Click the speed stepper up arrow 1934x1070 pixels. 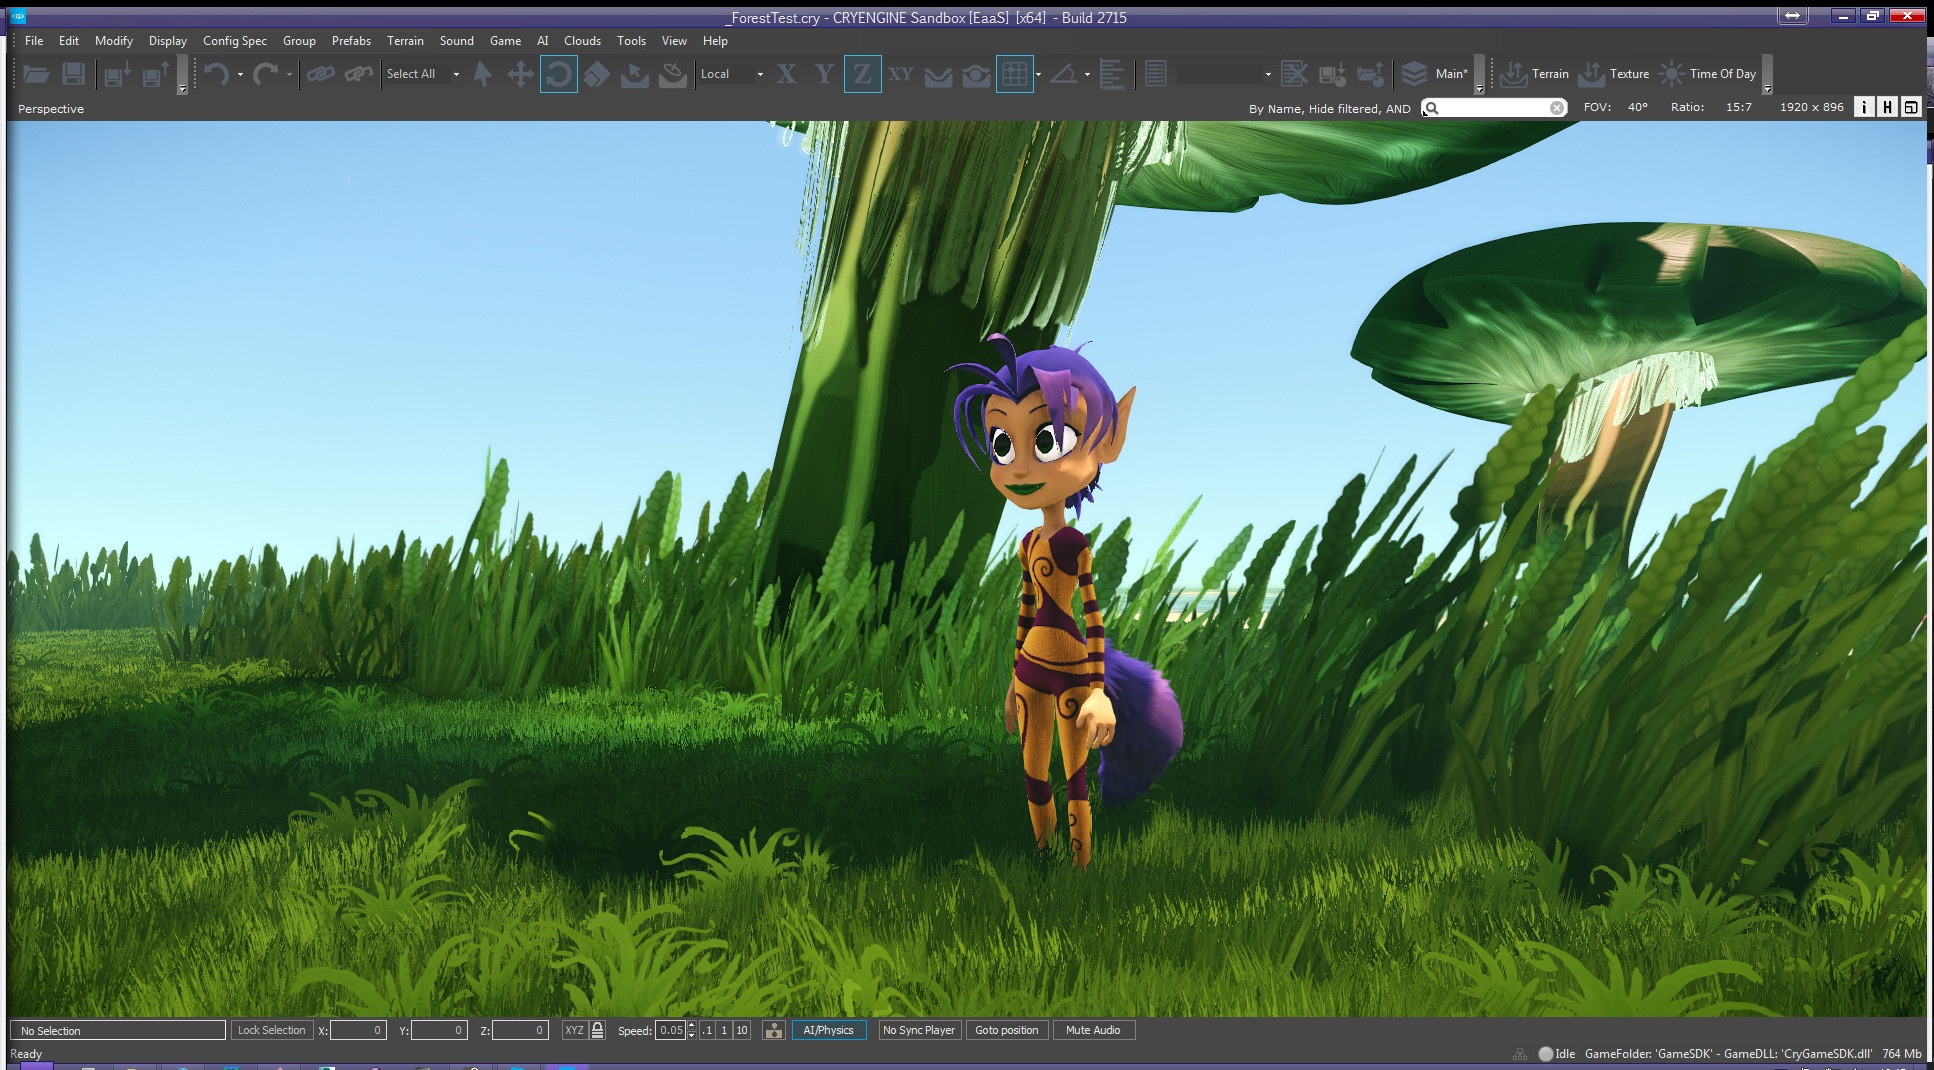point(691,1025)
